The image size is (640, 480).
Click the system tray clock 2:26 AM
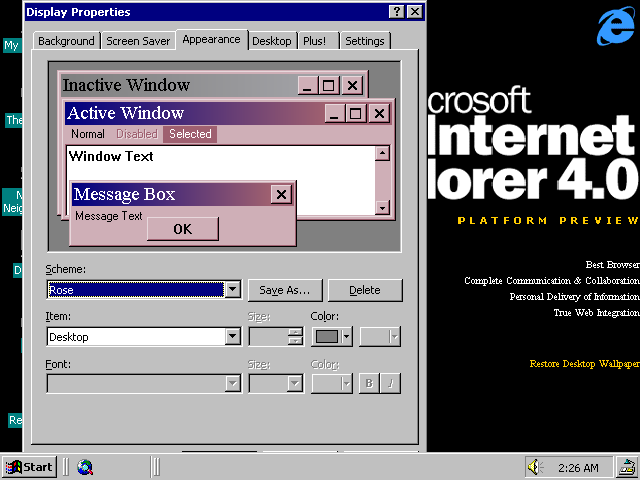coord(578,468)
